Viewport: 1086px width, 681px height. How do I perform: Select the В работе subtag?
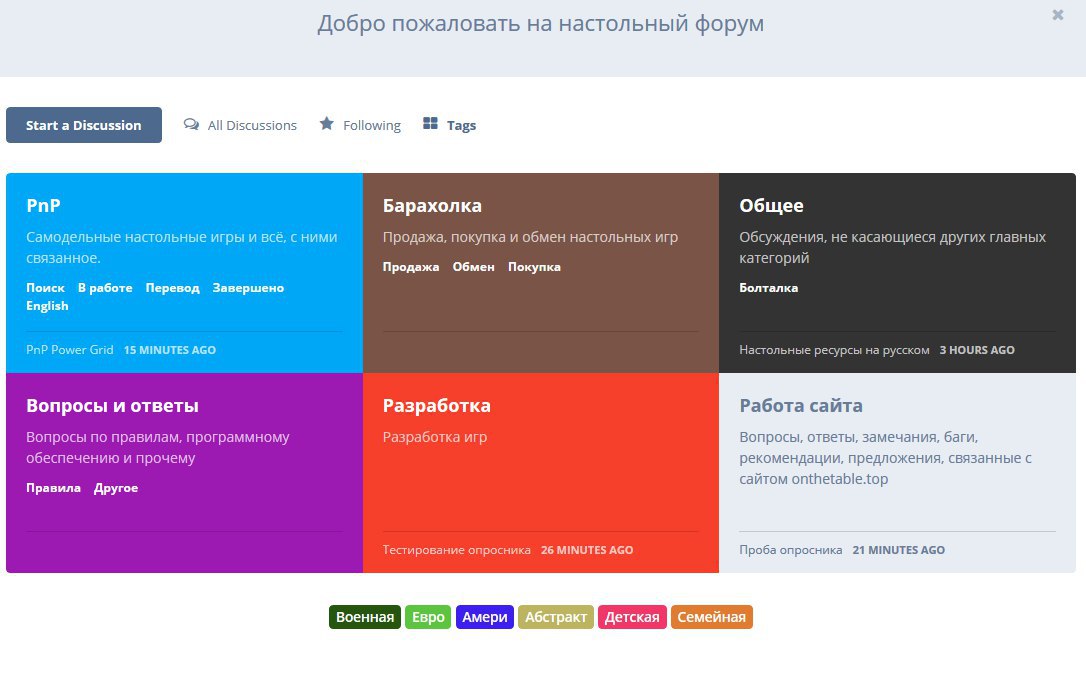[x=105, y=288]
